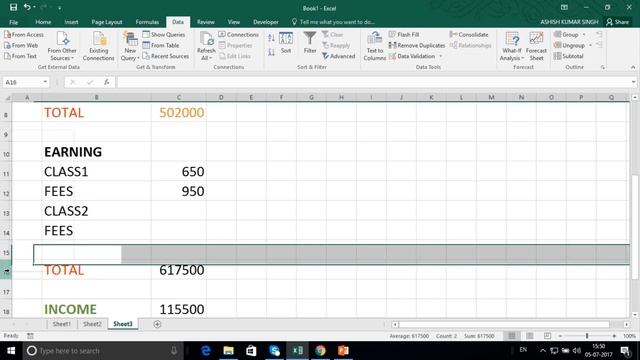640x360 pixels.
Task: Expand Data Validation dropdown arrow
Action: tap(440, 56)
